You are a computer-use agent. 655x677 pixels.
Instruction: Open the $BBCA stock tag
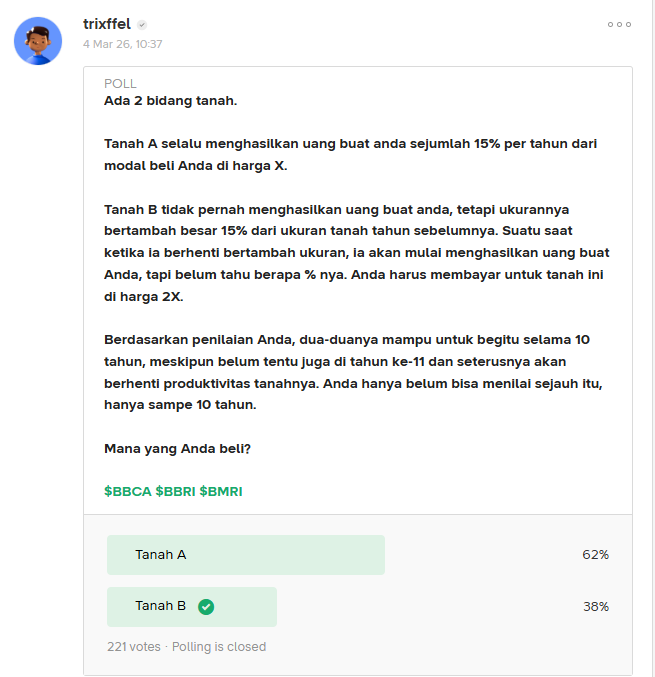(x=127, y=491)
